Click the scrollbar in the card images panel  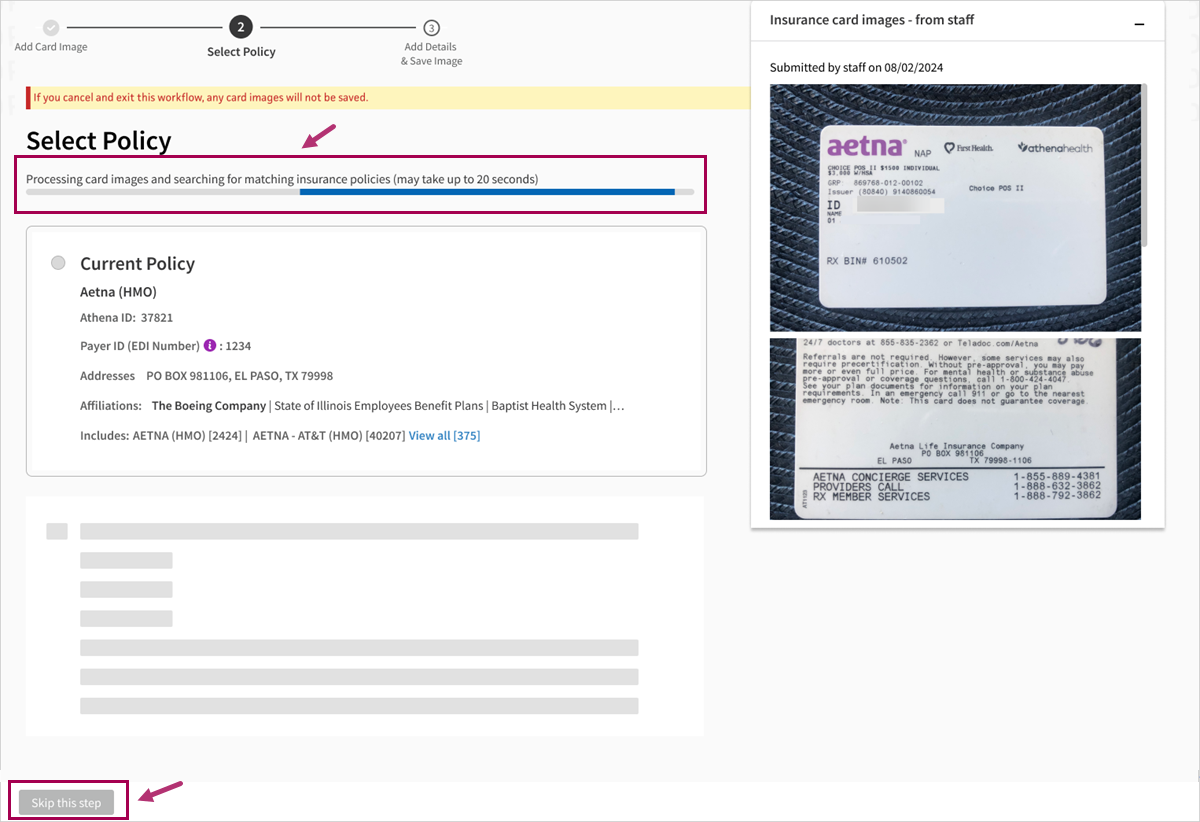[x=1144, y=165]
